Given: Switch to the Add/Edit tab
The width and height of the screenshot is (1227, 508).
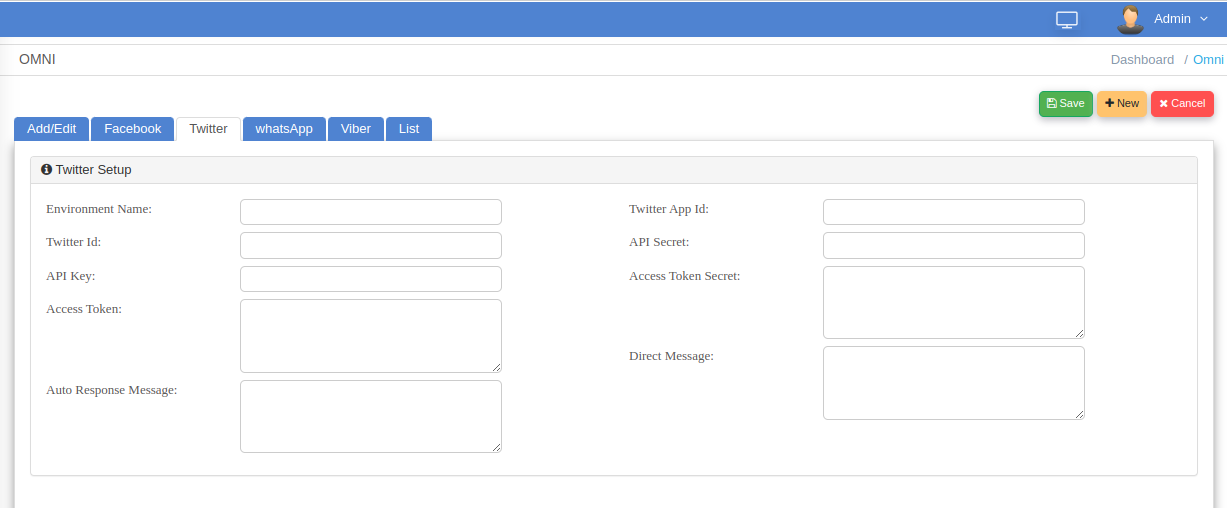Looking at the screenshot, I should click(51, 129).
